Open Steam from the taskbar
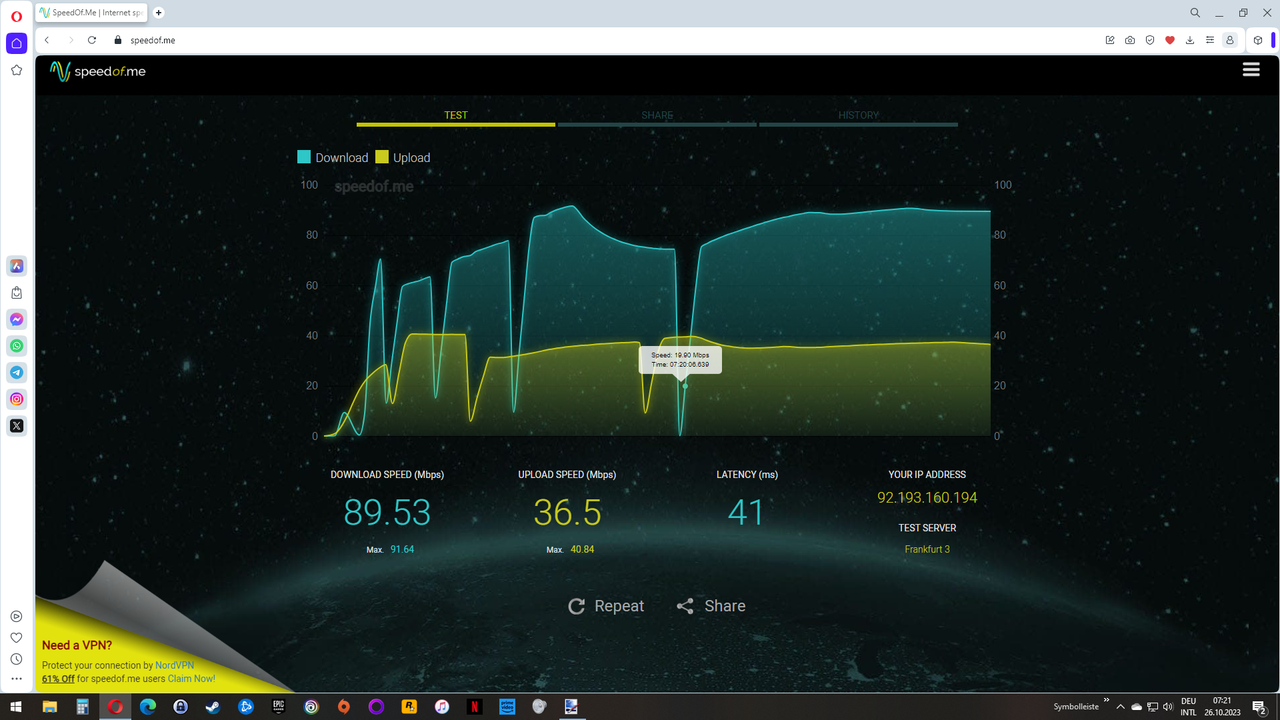Image resolution: width=1280 pixels, height=720 pixels. pyautogui.click(x=213, y=707)
